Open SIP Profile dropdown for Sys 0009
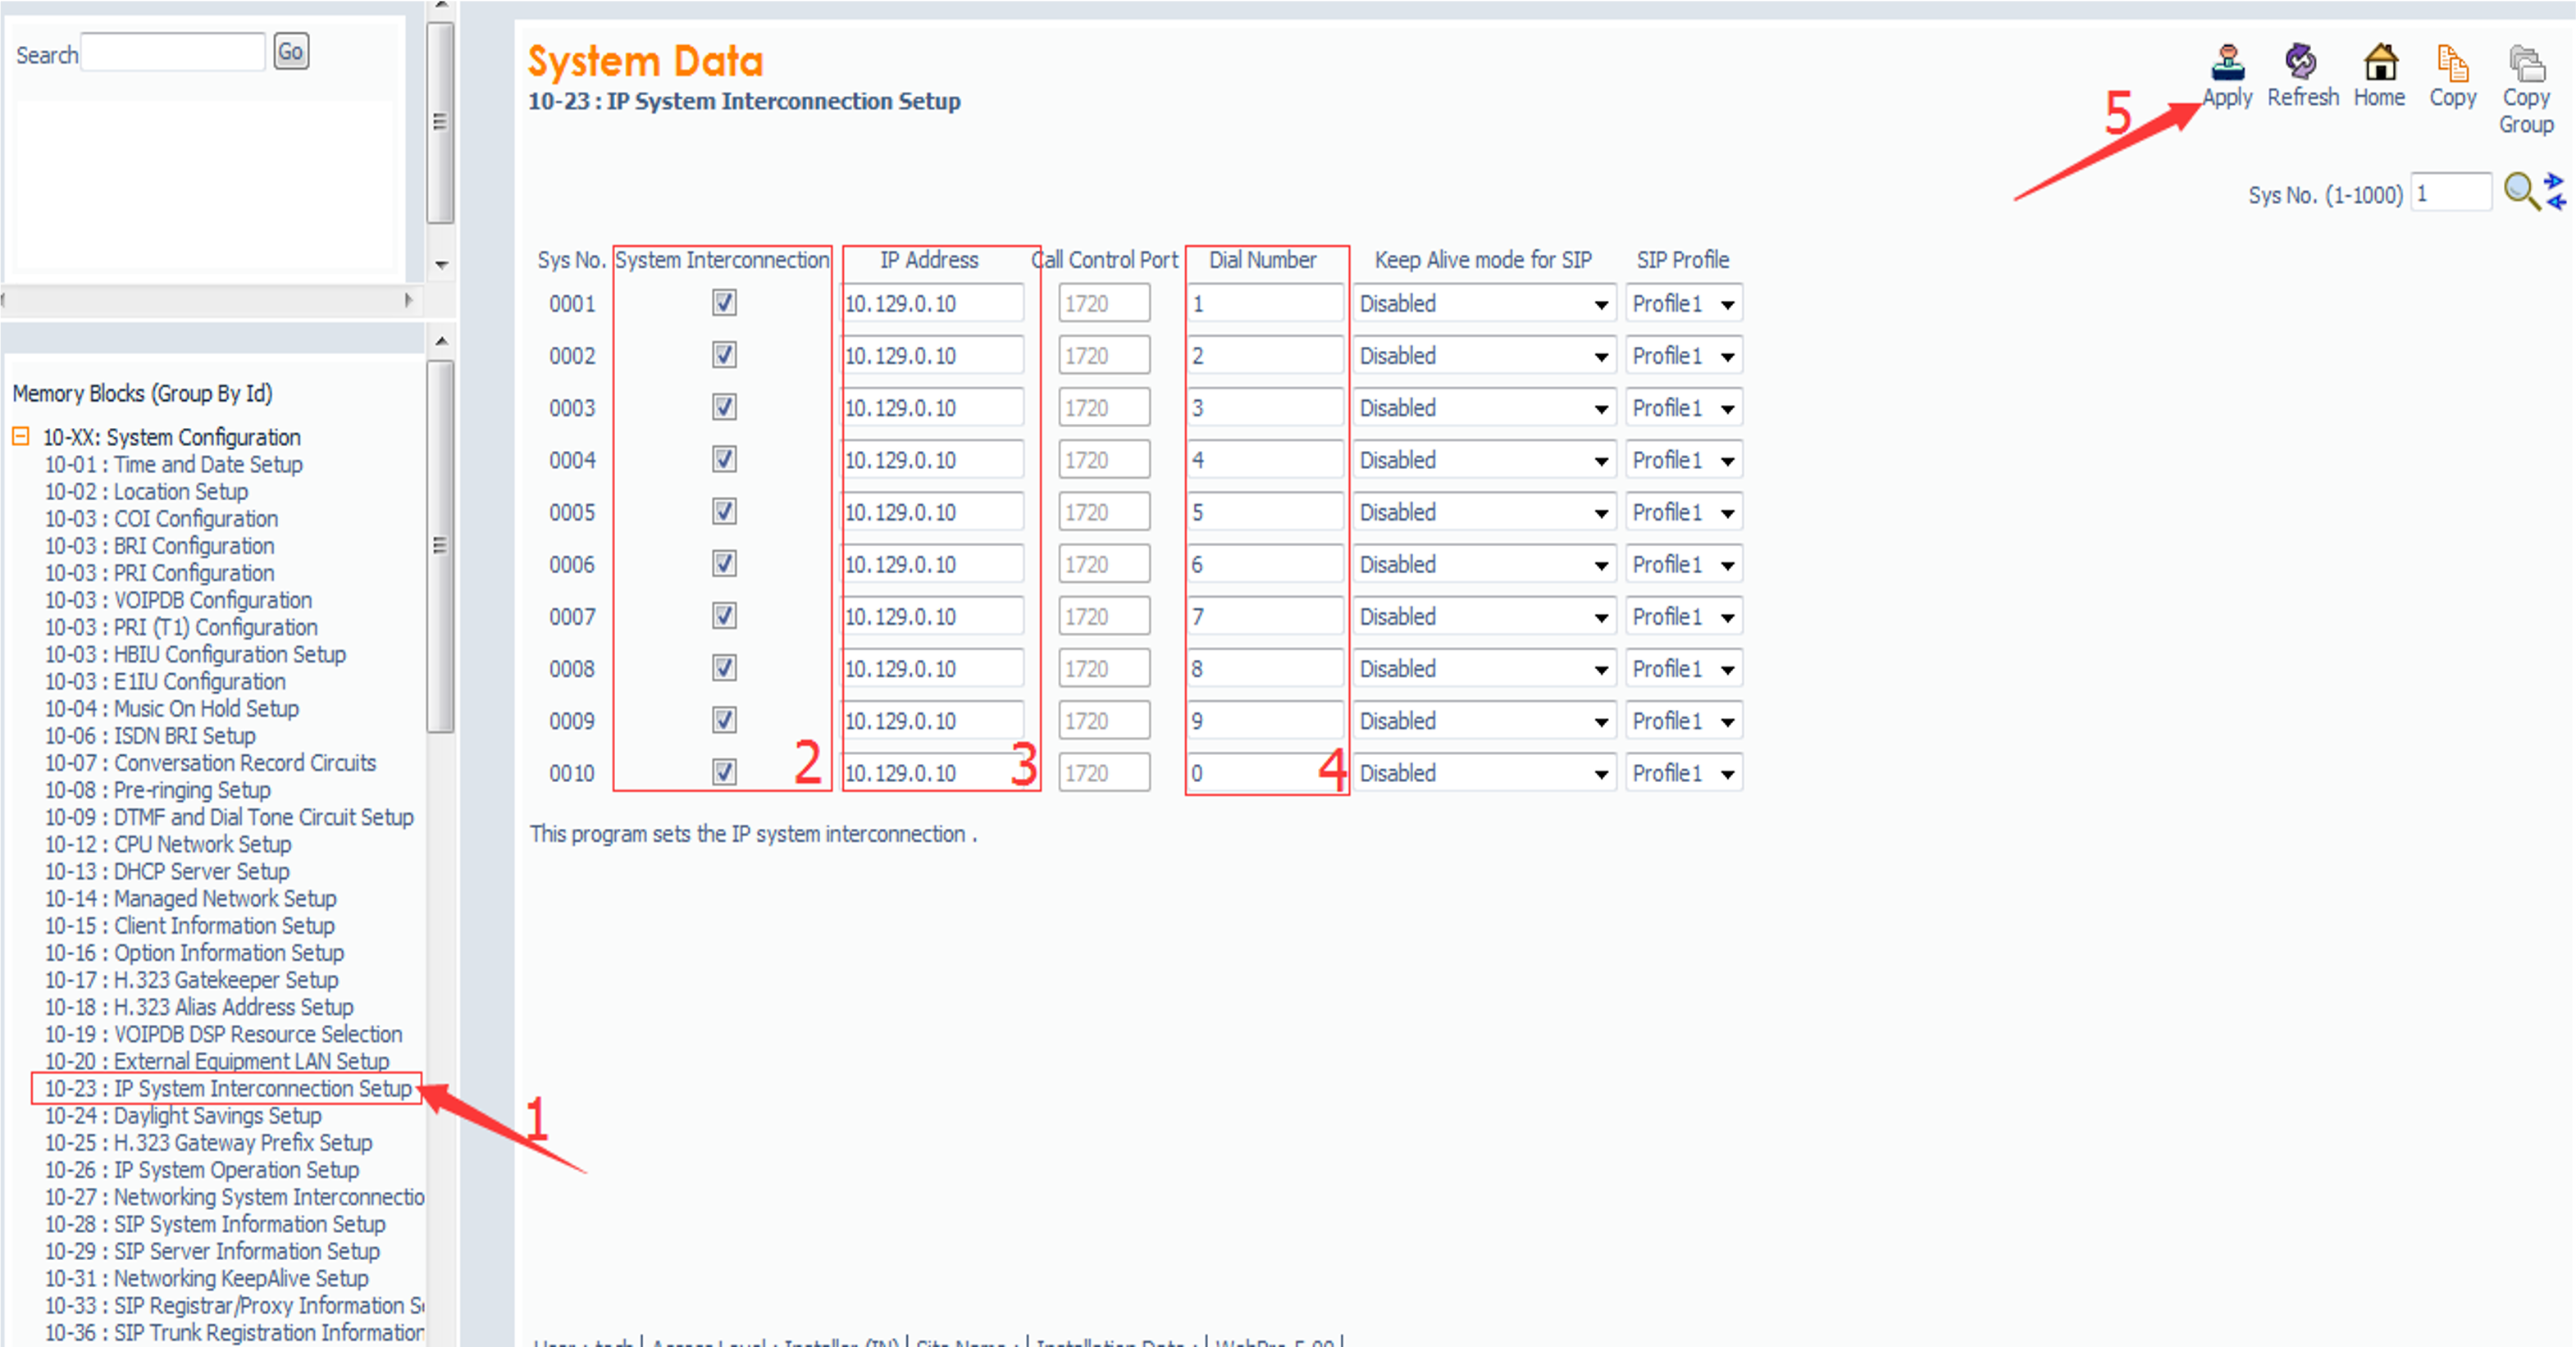Screen dimensions: 2576x1347 click(x=1684, y=721)
